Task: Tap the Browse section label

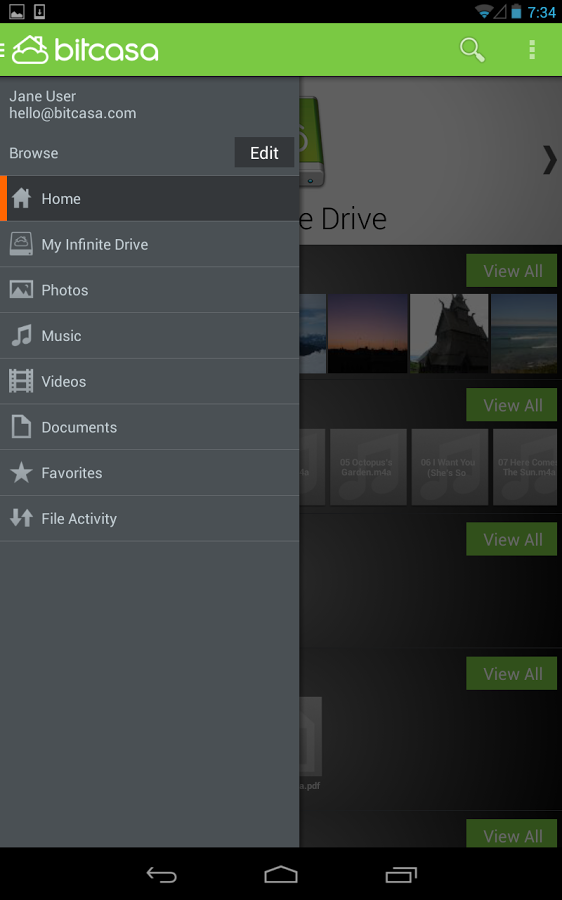Action: click(x=33, y=153)
